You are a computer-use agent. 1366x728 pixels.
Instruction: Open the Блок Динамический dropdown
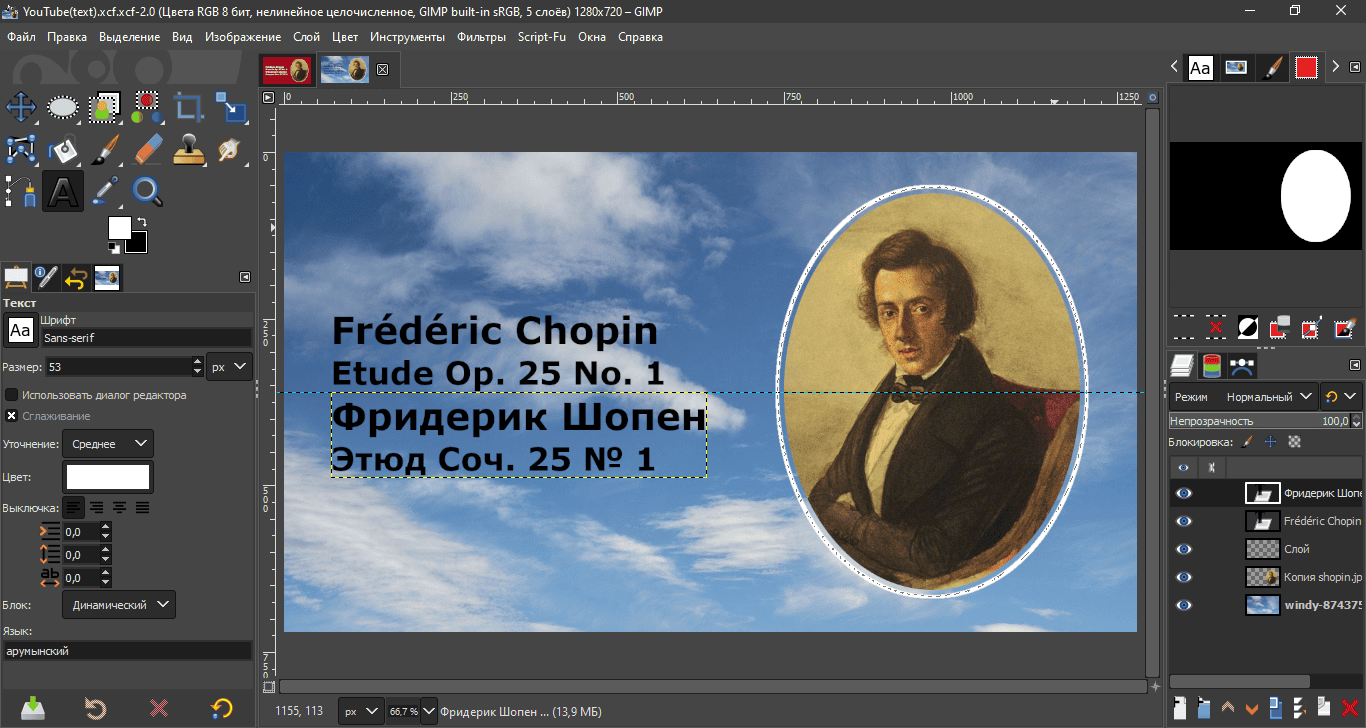(118, 604)
